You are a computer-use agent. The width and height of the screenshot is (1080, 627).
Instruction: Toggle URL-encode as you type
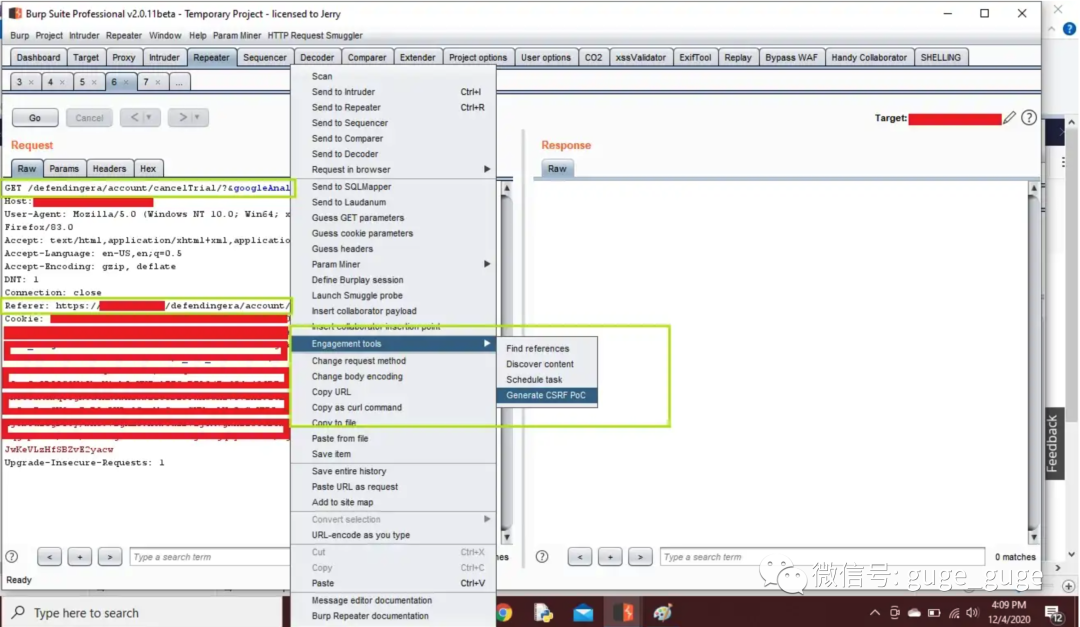pos(393,535)
